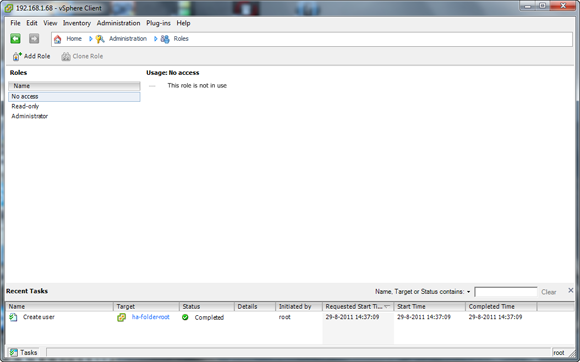Viewport: 580px width, 362px height.
Task: Click root in Initiated by cell
Action: (284, 317)
